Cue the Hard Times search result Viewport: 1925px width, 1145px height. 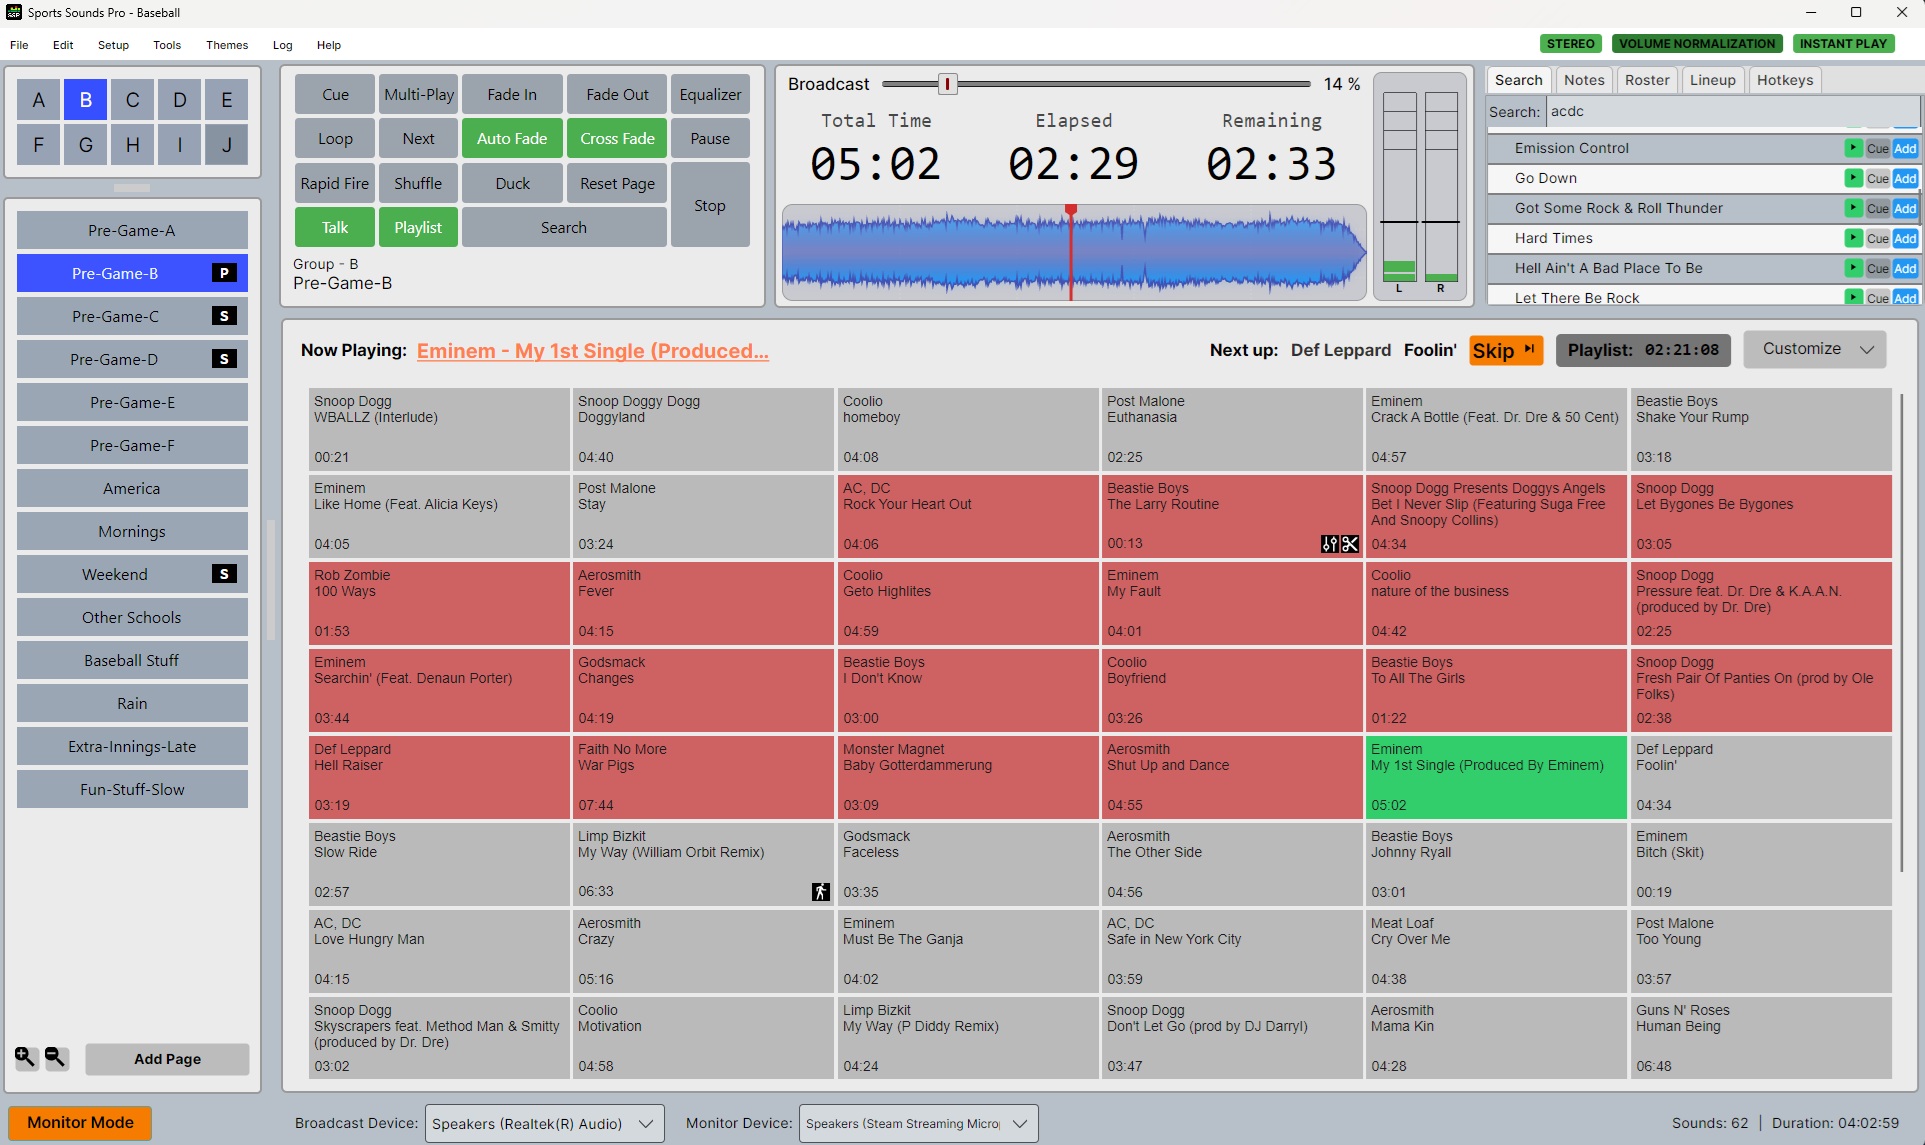(x=1877, y=239)
